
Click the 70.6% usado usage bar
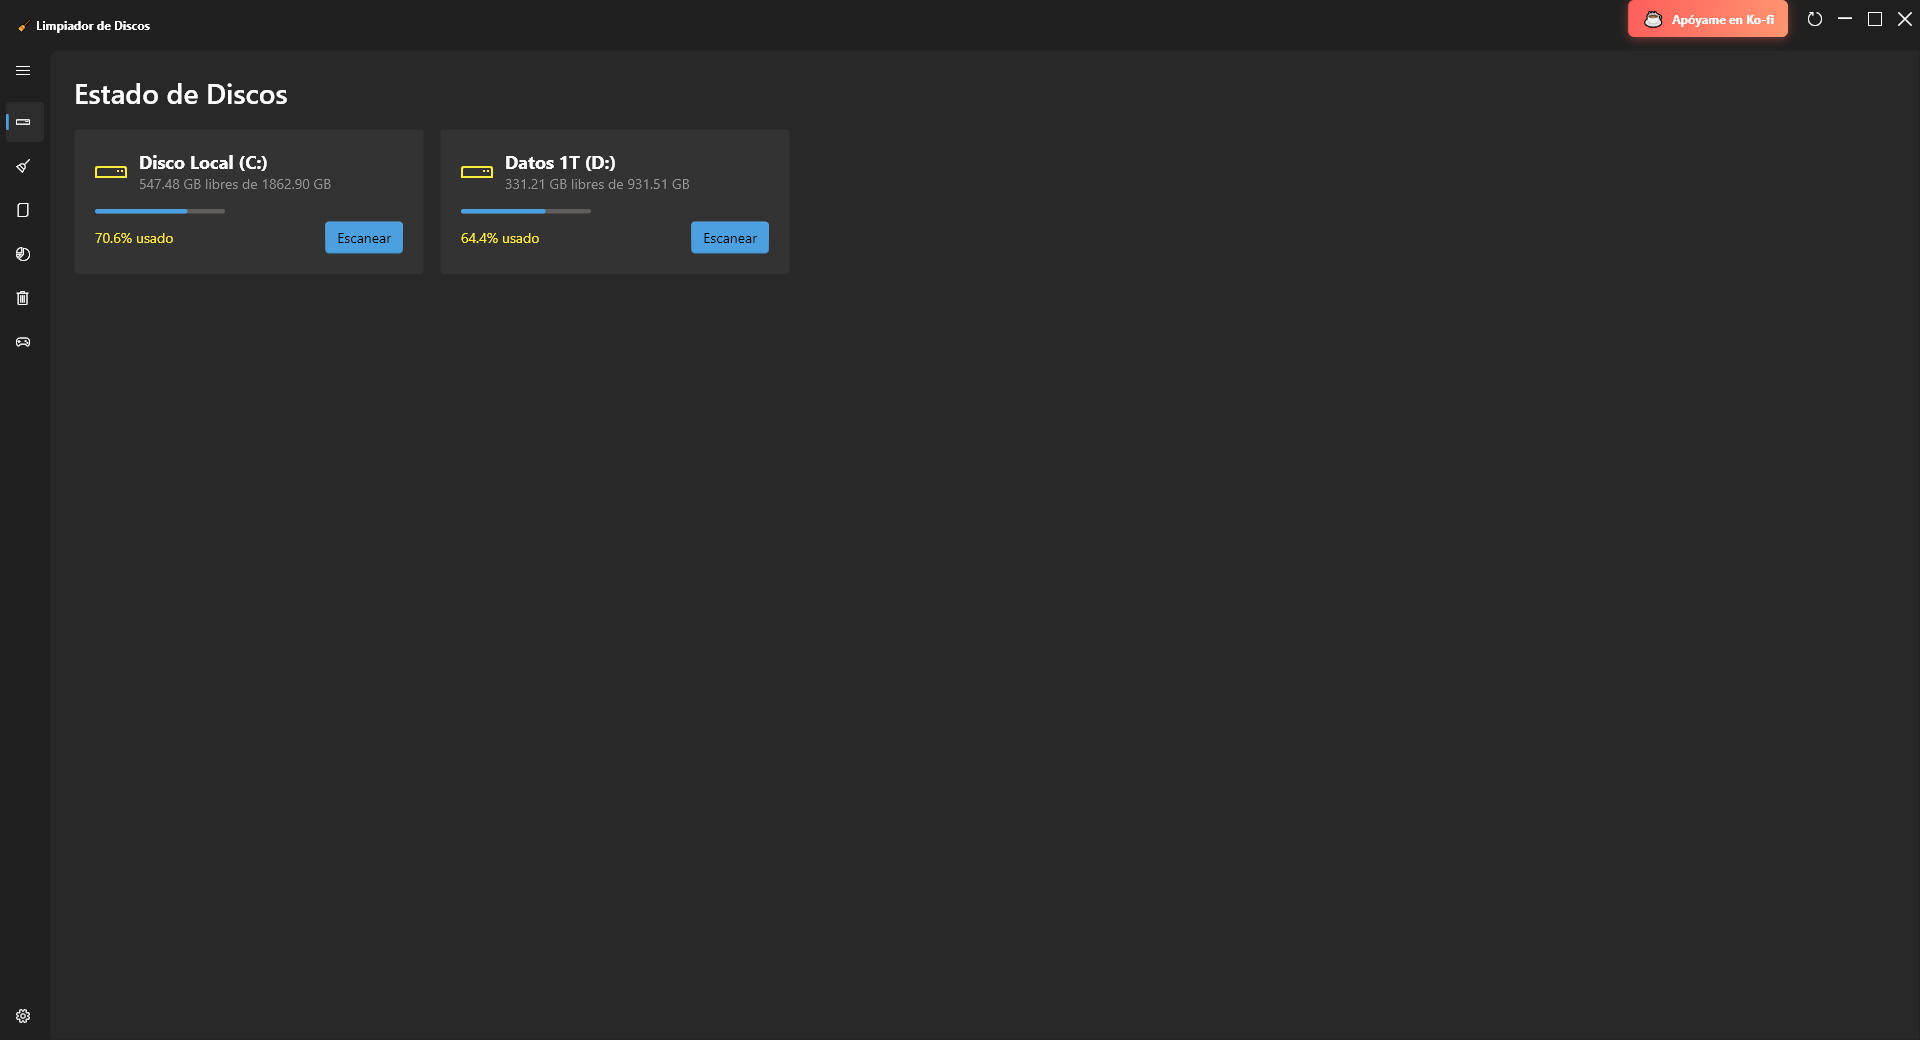(159, 211)
